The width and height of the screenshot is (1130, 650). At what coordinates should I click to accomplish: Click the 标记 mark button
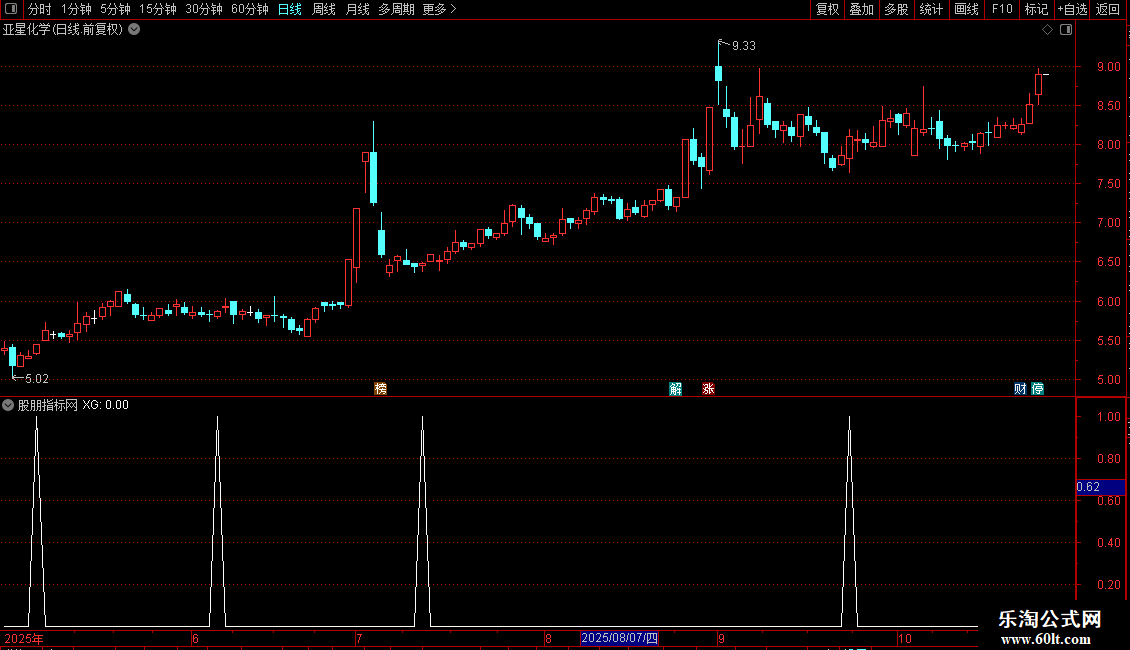pyautogui.click(x=1036, y=9)
